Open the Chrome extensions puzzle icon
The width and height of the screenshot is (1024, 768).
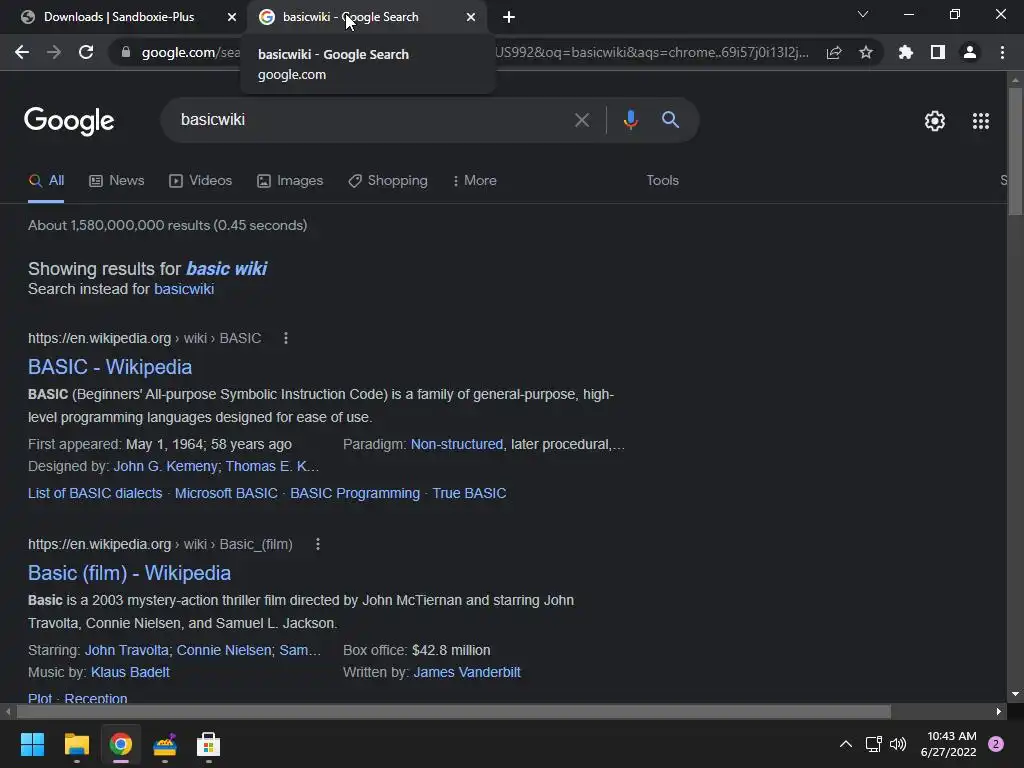tap(906, 52)
